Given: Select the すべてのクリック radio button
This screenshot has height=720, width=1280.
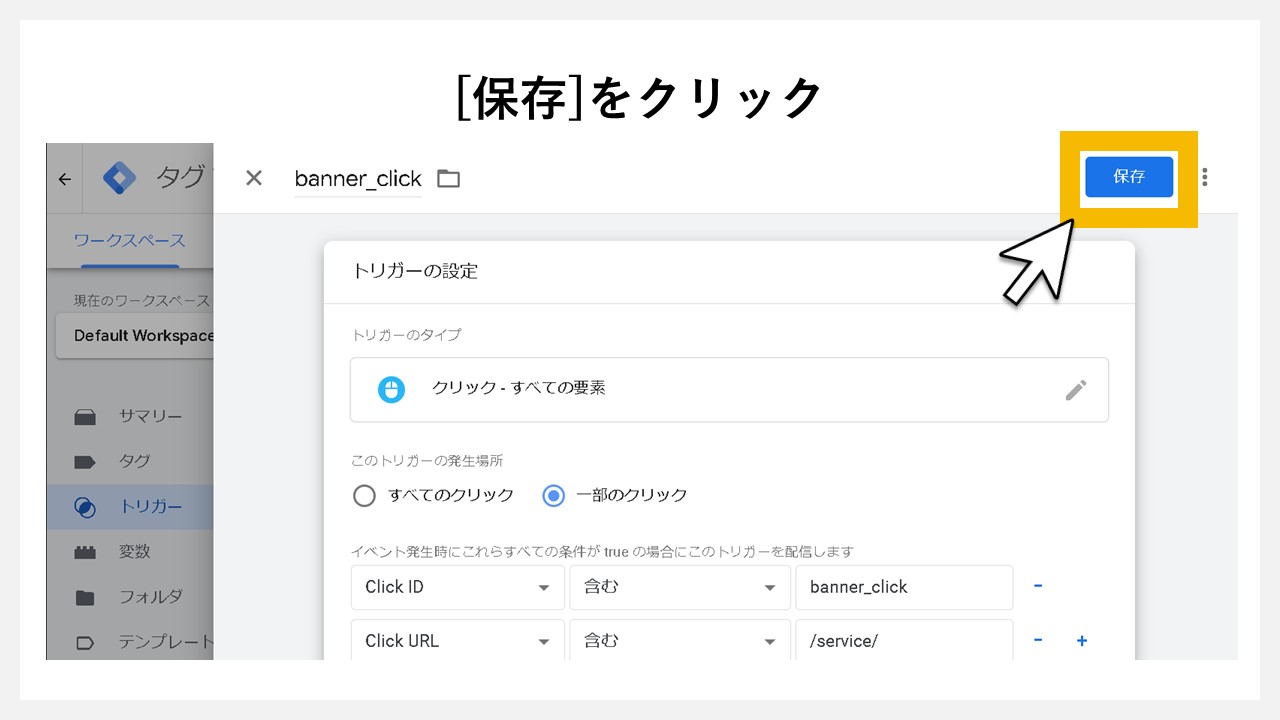Looking at the screenshot, I should 364,495.
